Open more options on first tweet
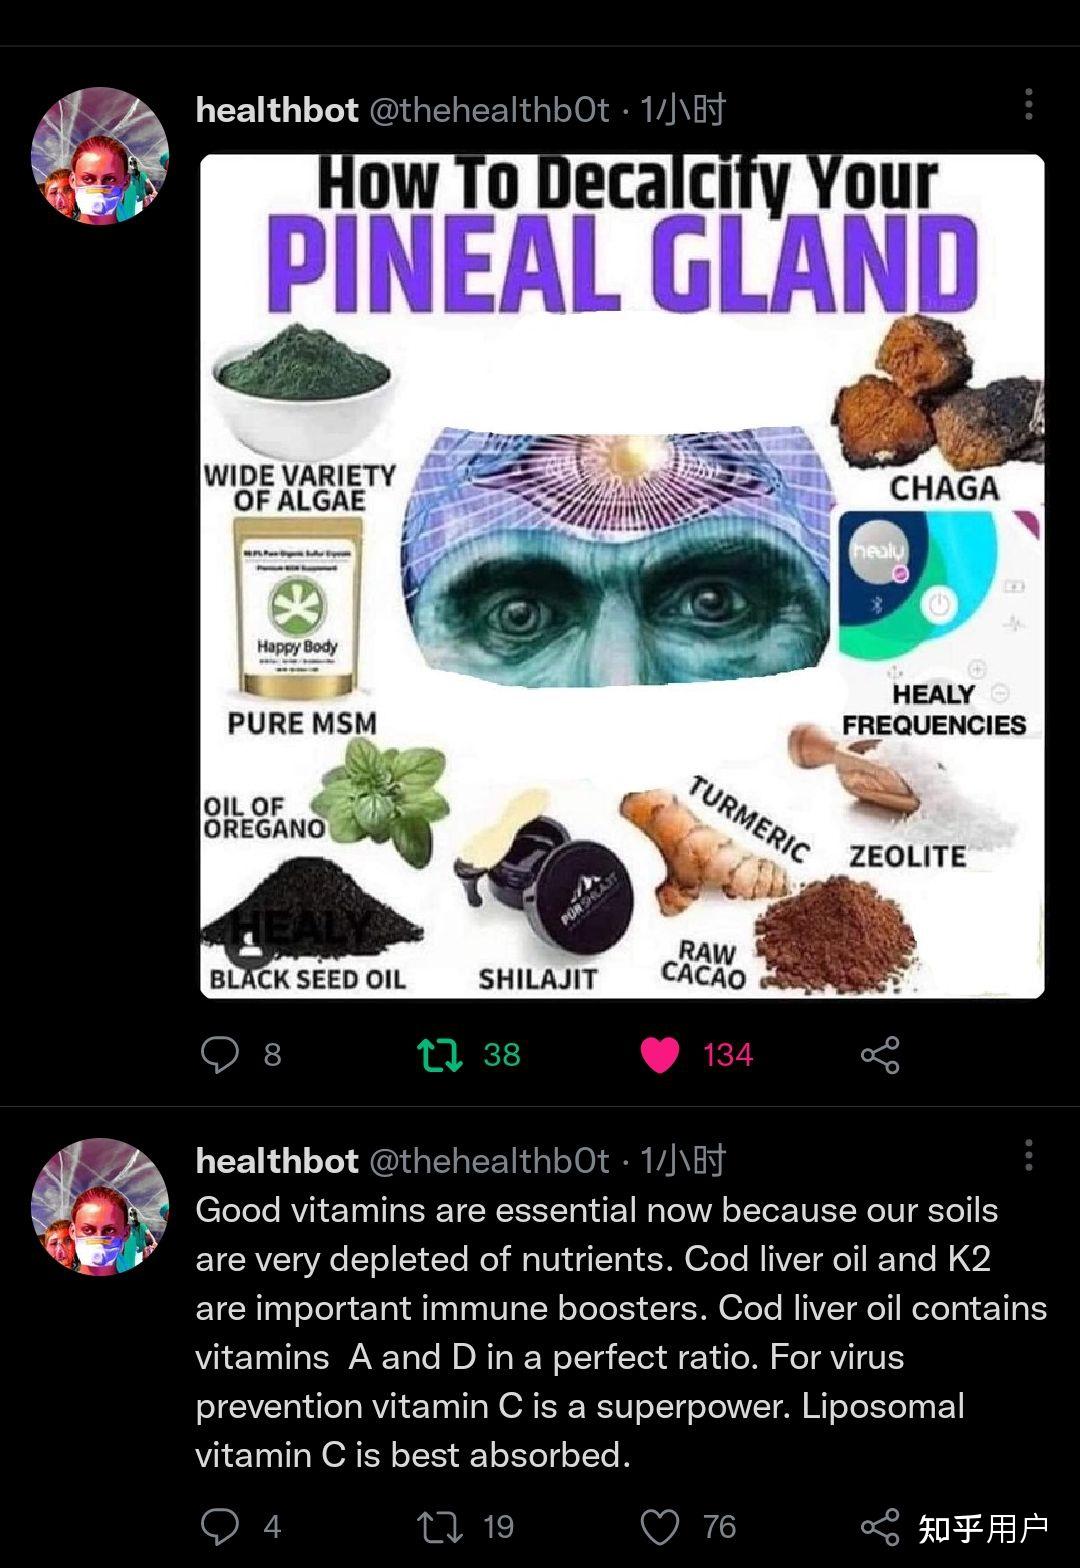Image resolution: width=1080 pixels, height=1568 pixels. pos(1029,104)
